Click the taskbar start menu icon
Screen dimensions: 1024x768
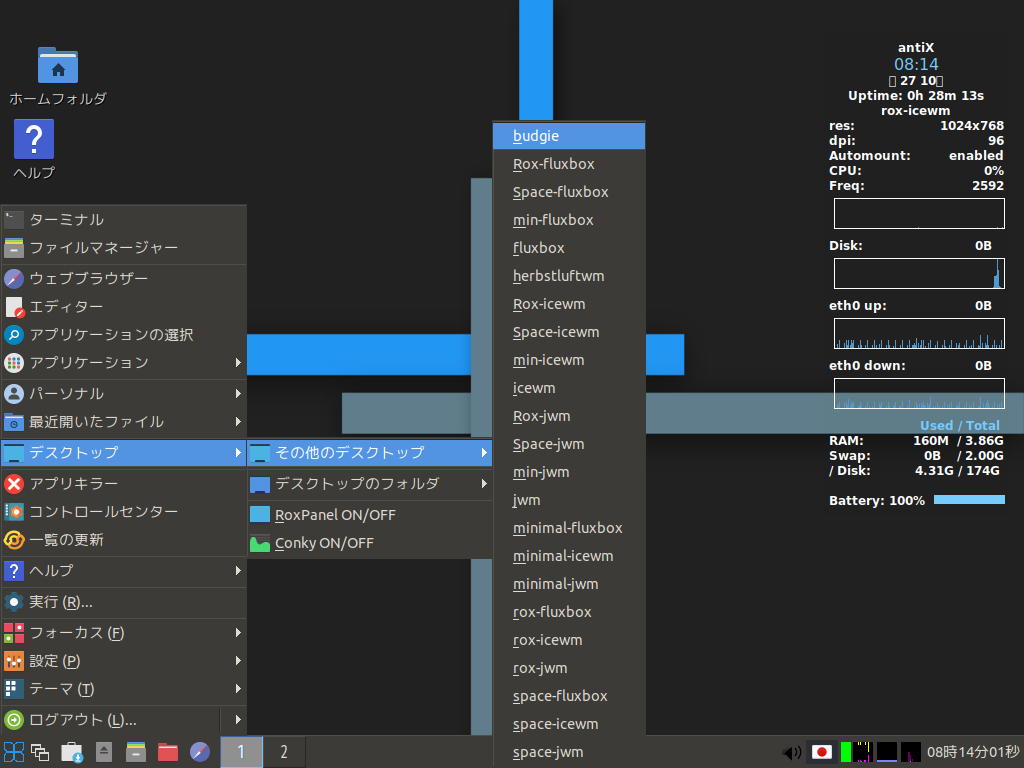tap(14, 752)
